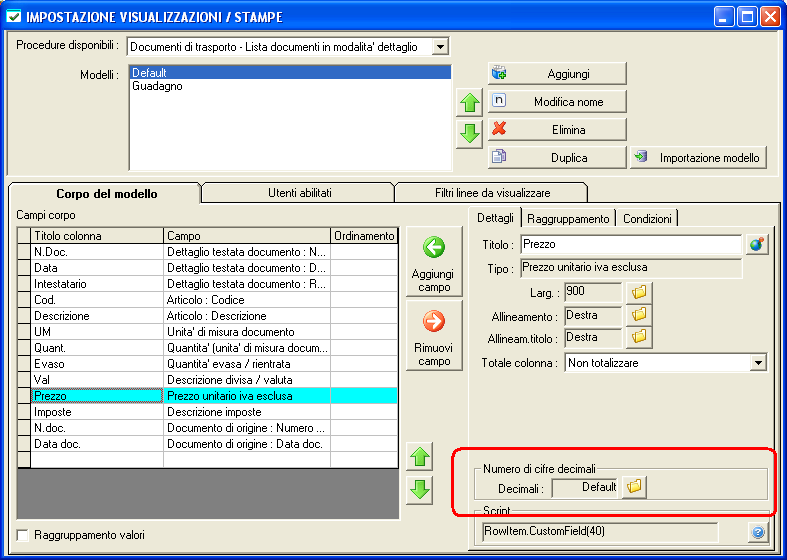Open folder icon beside Allineamento field

click(x=639, y=315)
